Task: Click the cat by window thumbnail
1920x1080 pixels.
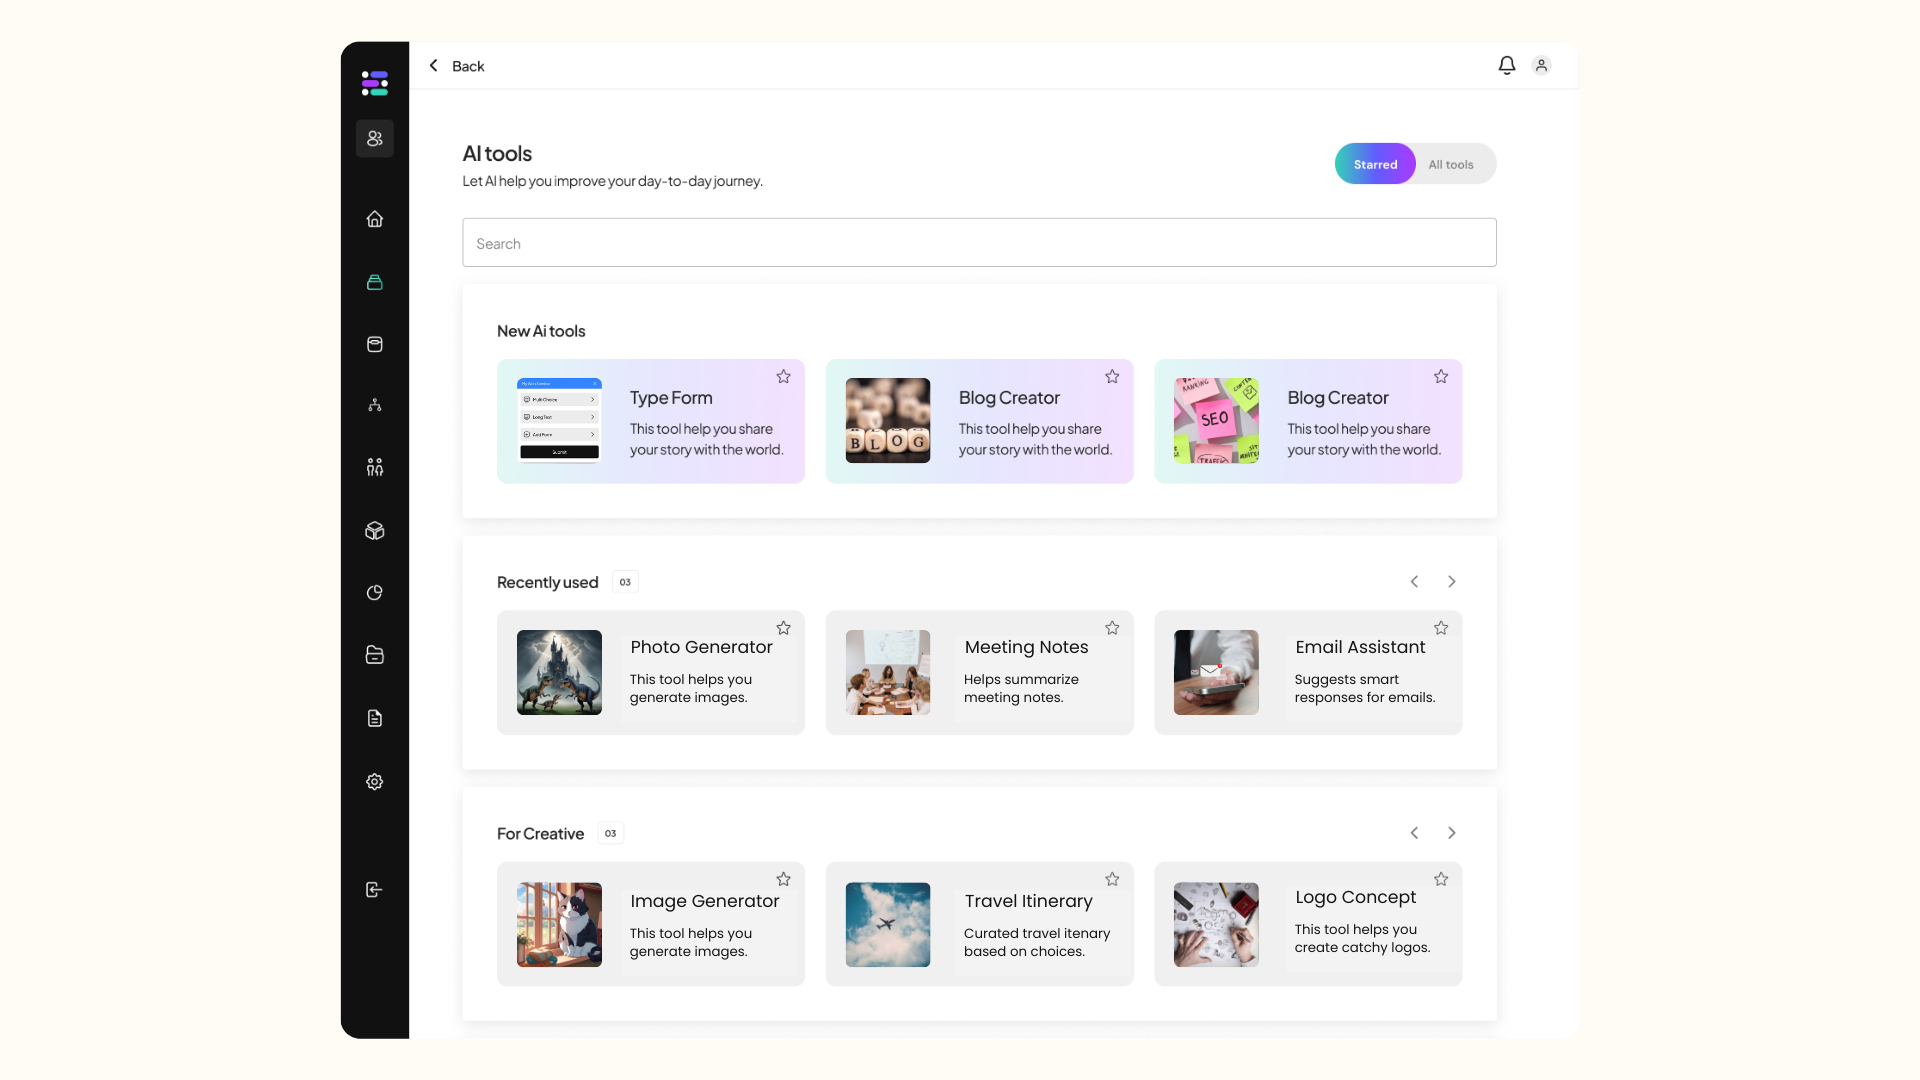Action: [559, 924]
